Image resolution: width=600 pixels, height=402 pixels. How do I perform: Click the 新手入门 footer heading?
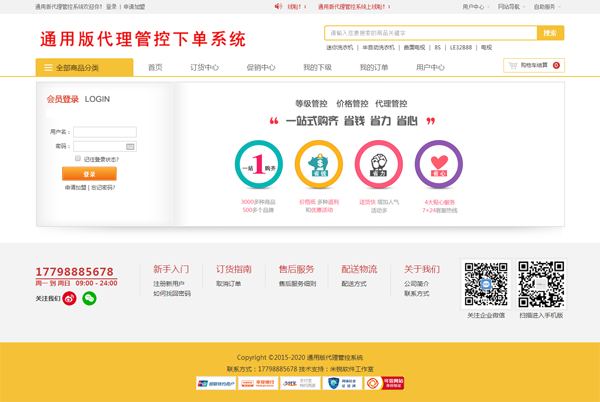(x=171, y=269)
